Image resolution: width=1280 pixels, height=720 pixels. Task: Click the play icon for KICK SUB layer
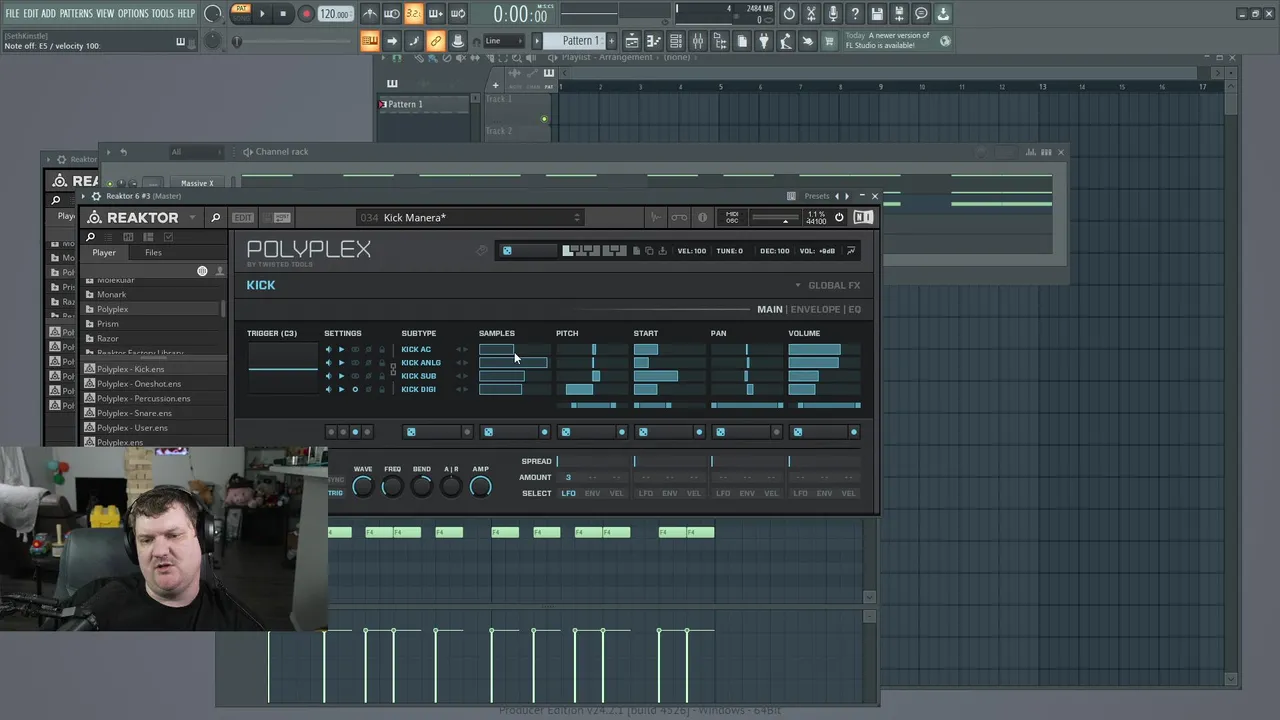pos(341,376)
